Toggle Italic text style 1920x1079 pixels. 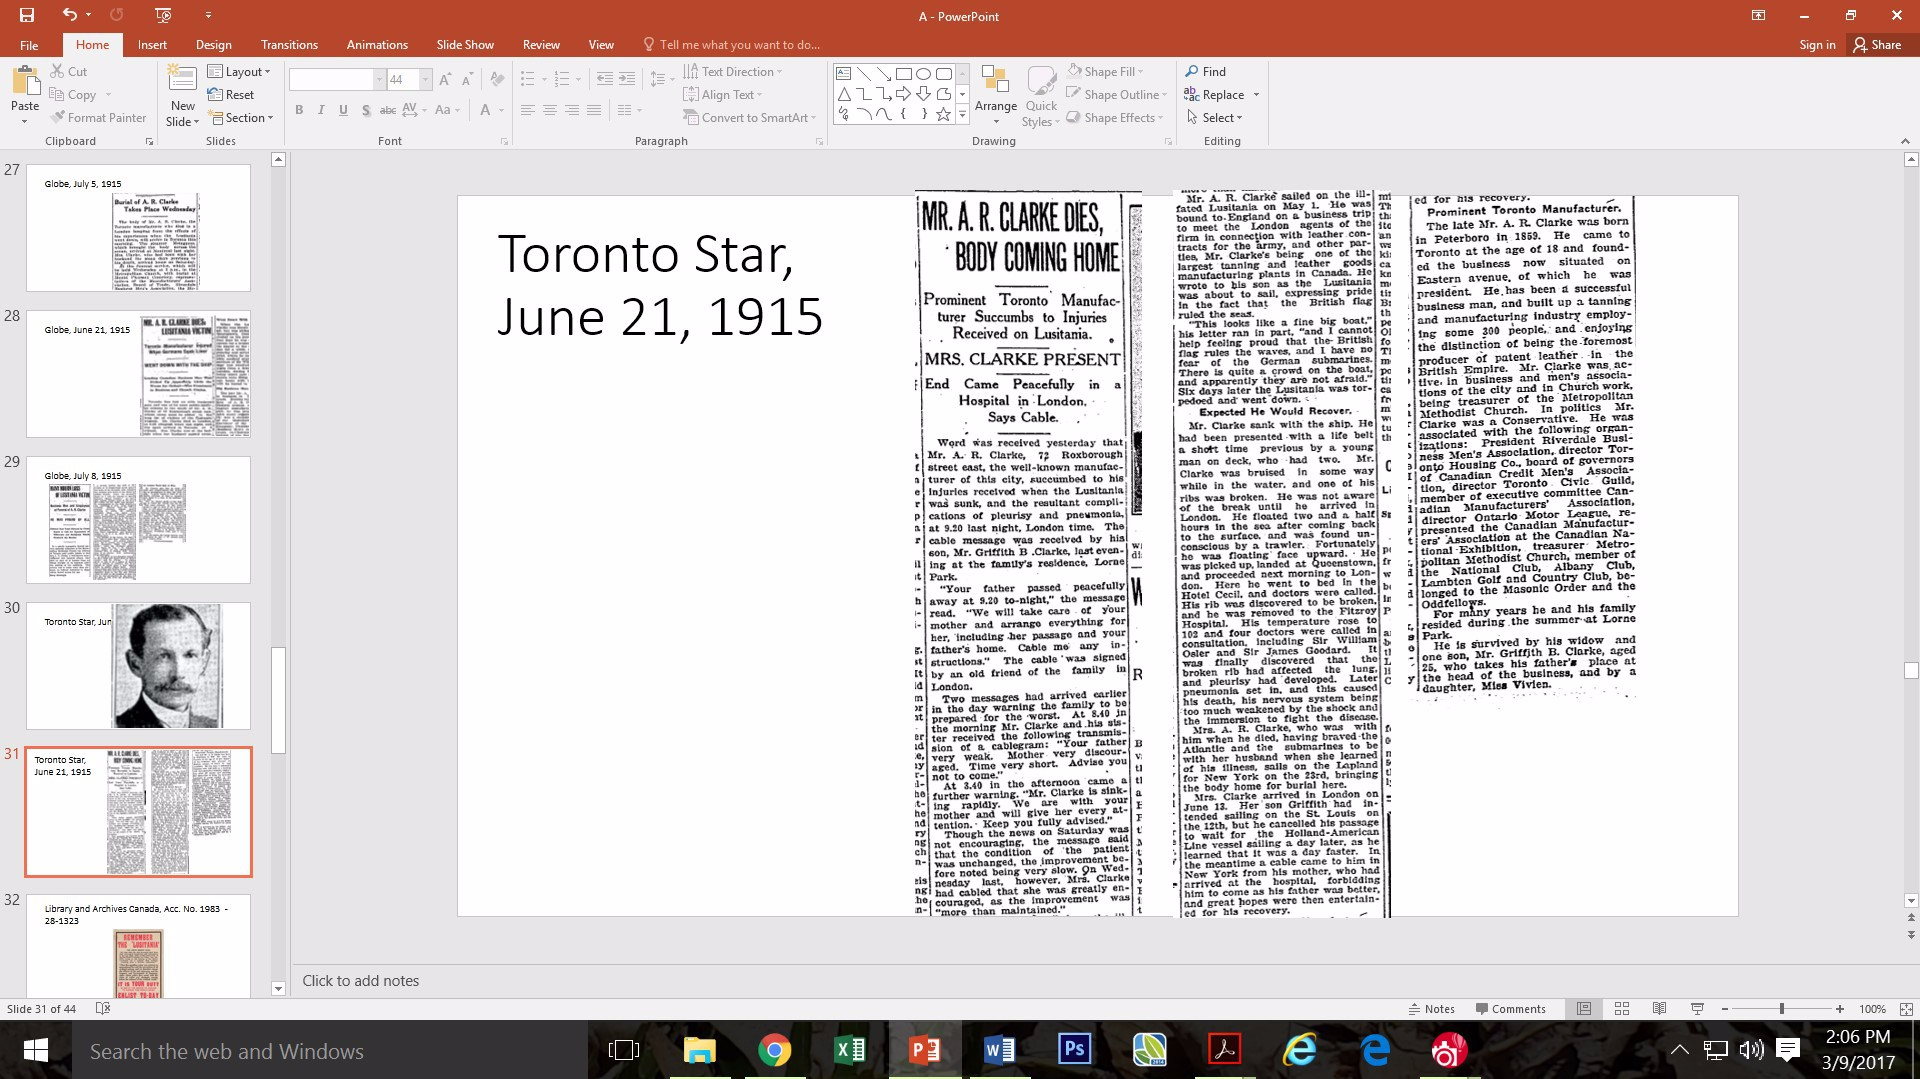[x=321, y=110]
